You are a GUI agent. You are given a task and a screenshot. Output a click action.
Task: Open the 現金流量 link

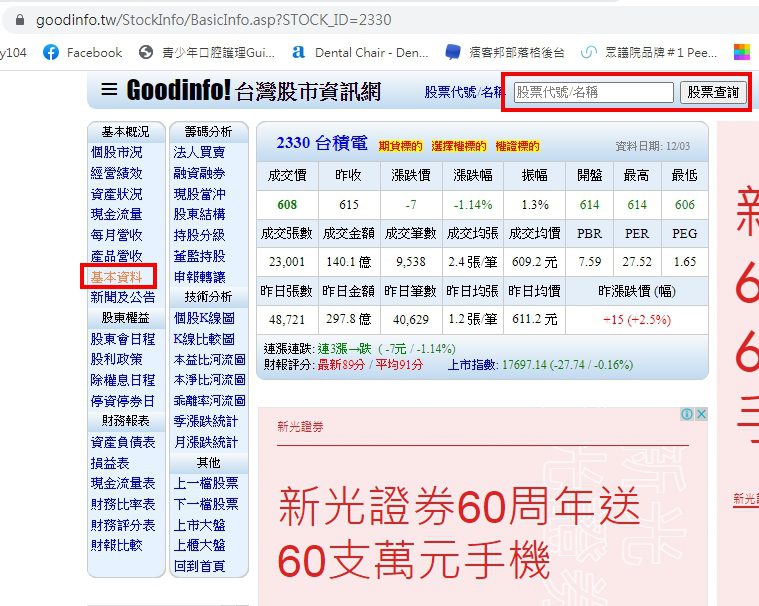(116, 214)
